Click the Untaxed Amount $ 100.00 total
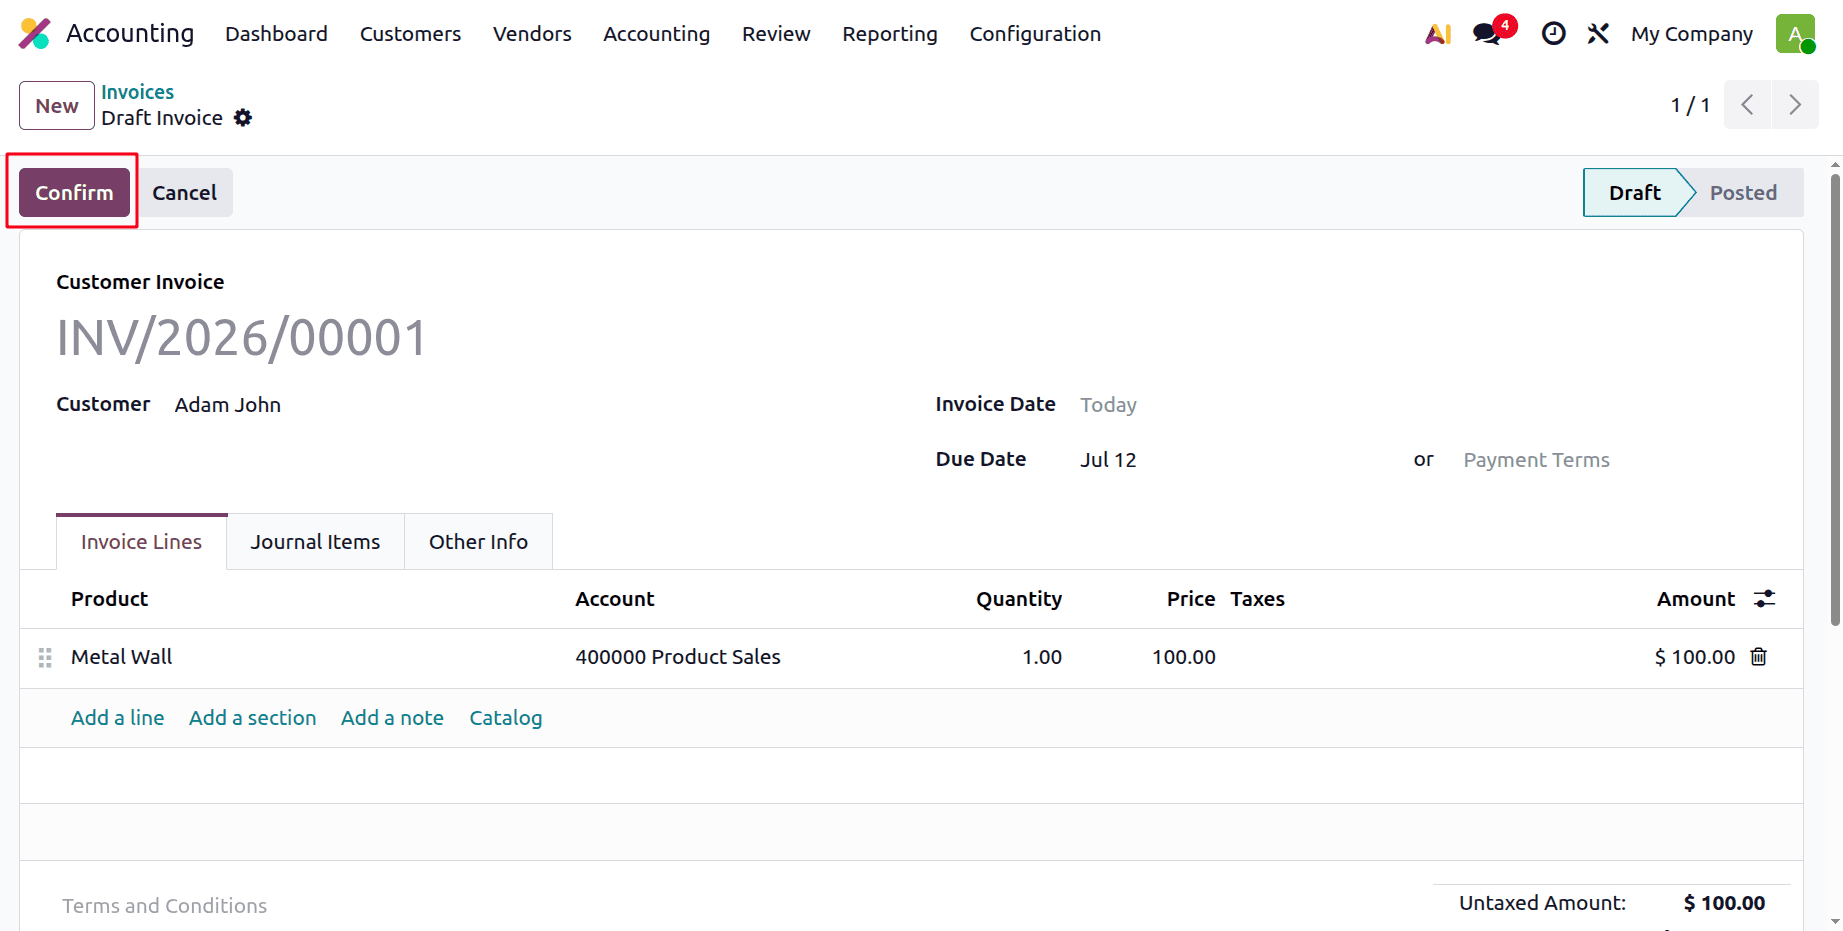The image size is (1843, 931). 1725,903
